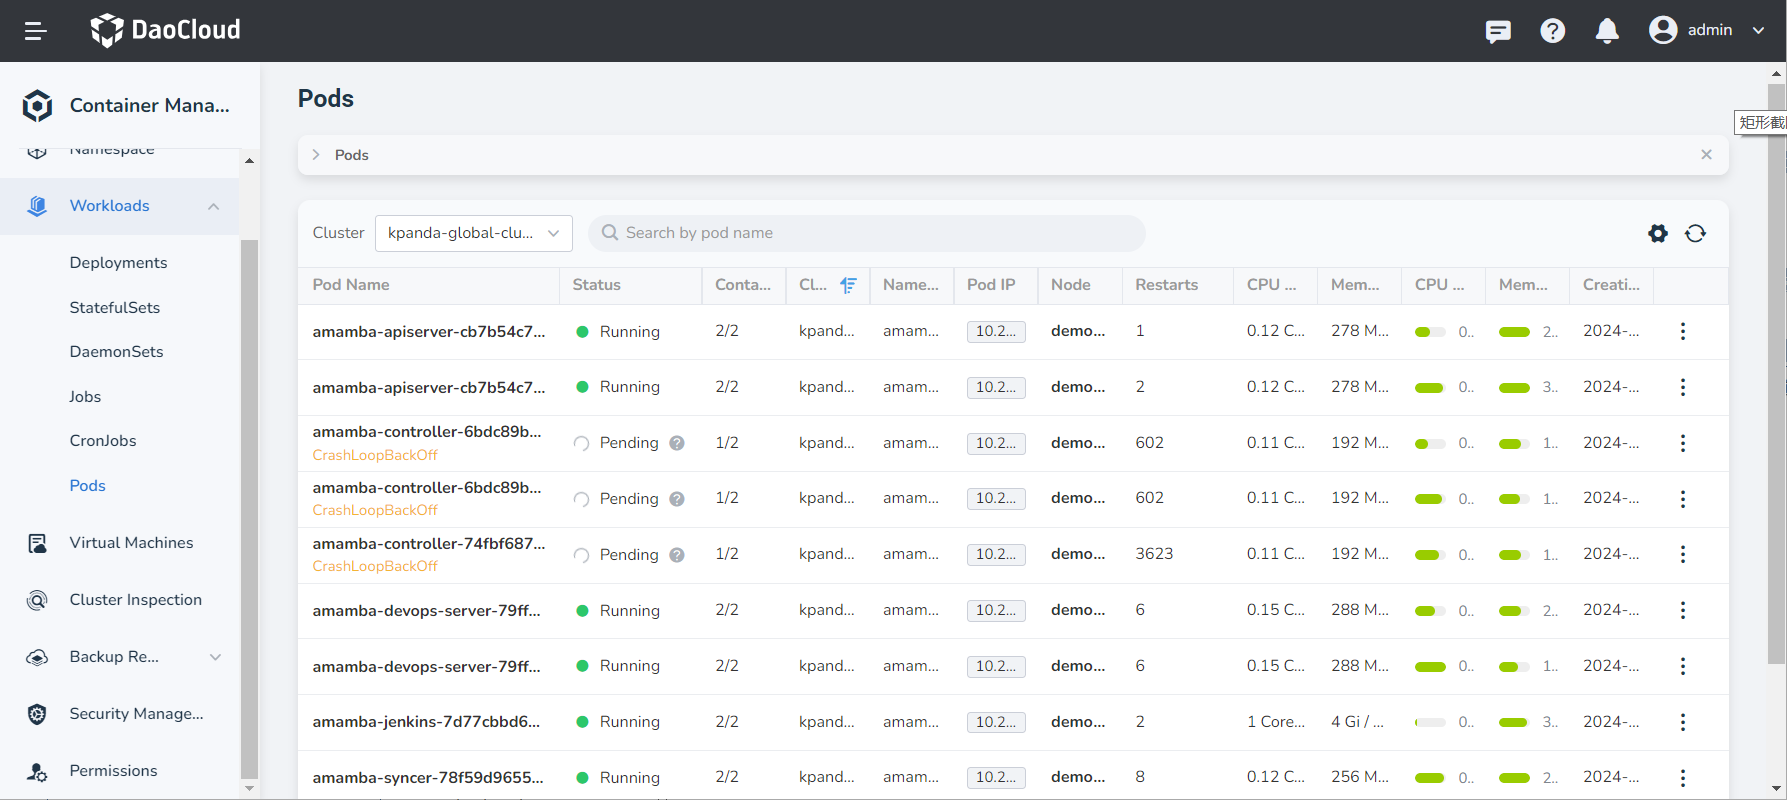
Task: Open StatefulSets in the sidebar
Action: point(114,308)
